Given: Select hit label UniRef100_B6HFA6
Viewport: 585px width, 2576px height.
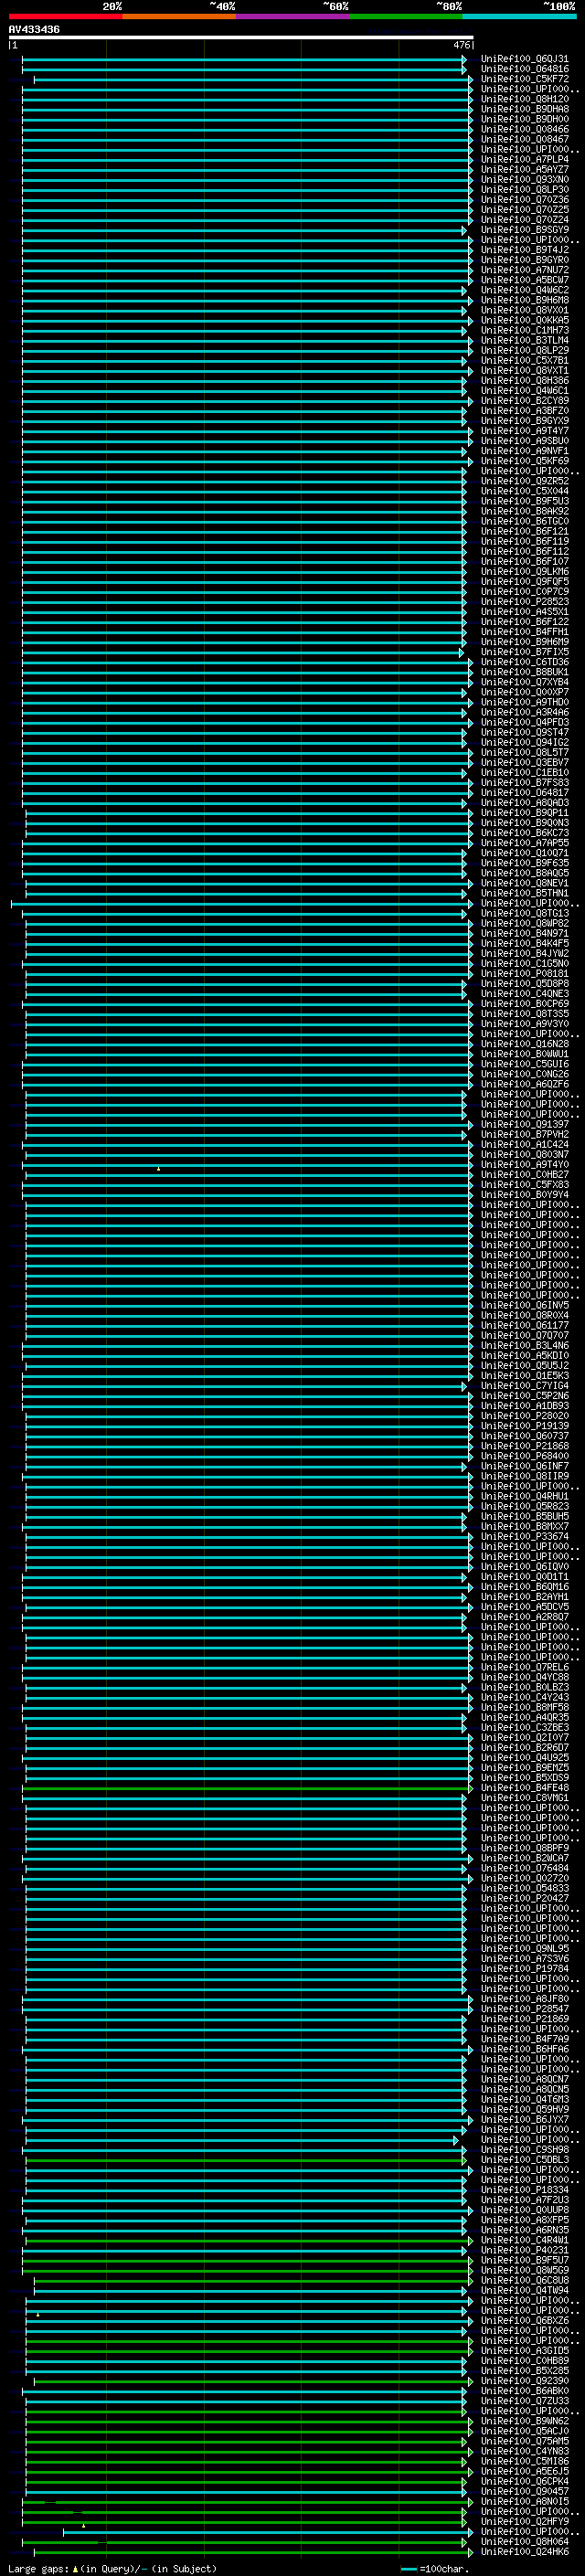Looking at the screenshot, I should (525, 2049).
